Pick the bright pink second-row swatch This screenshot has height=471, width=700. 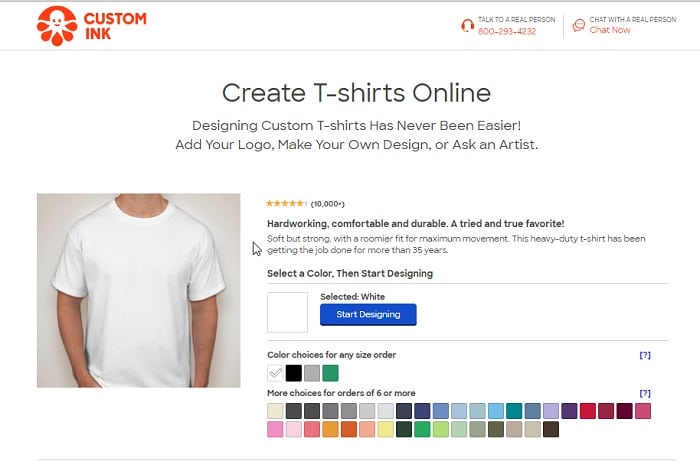pos(275,429)
